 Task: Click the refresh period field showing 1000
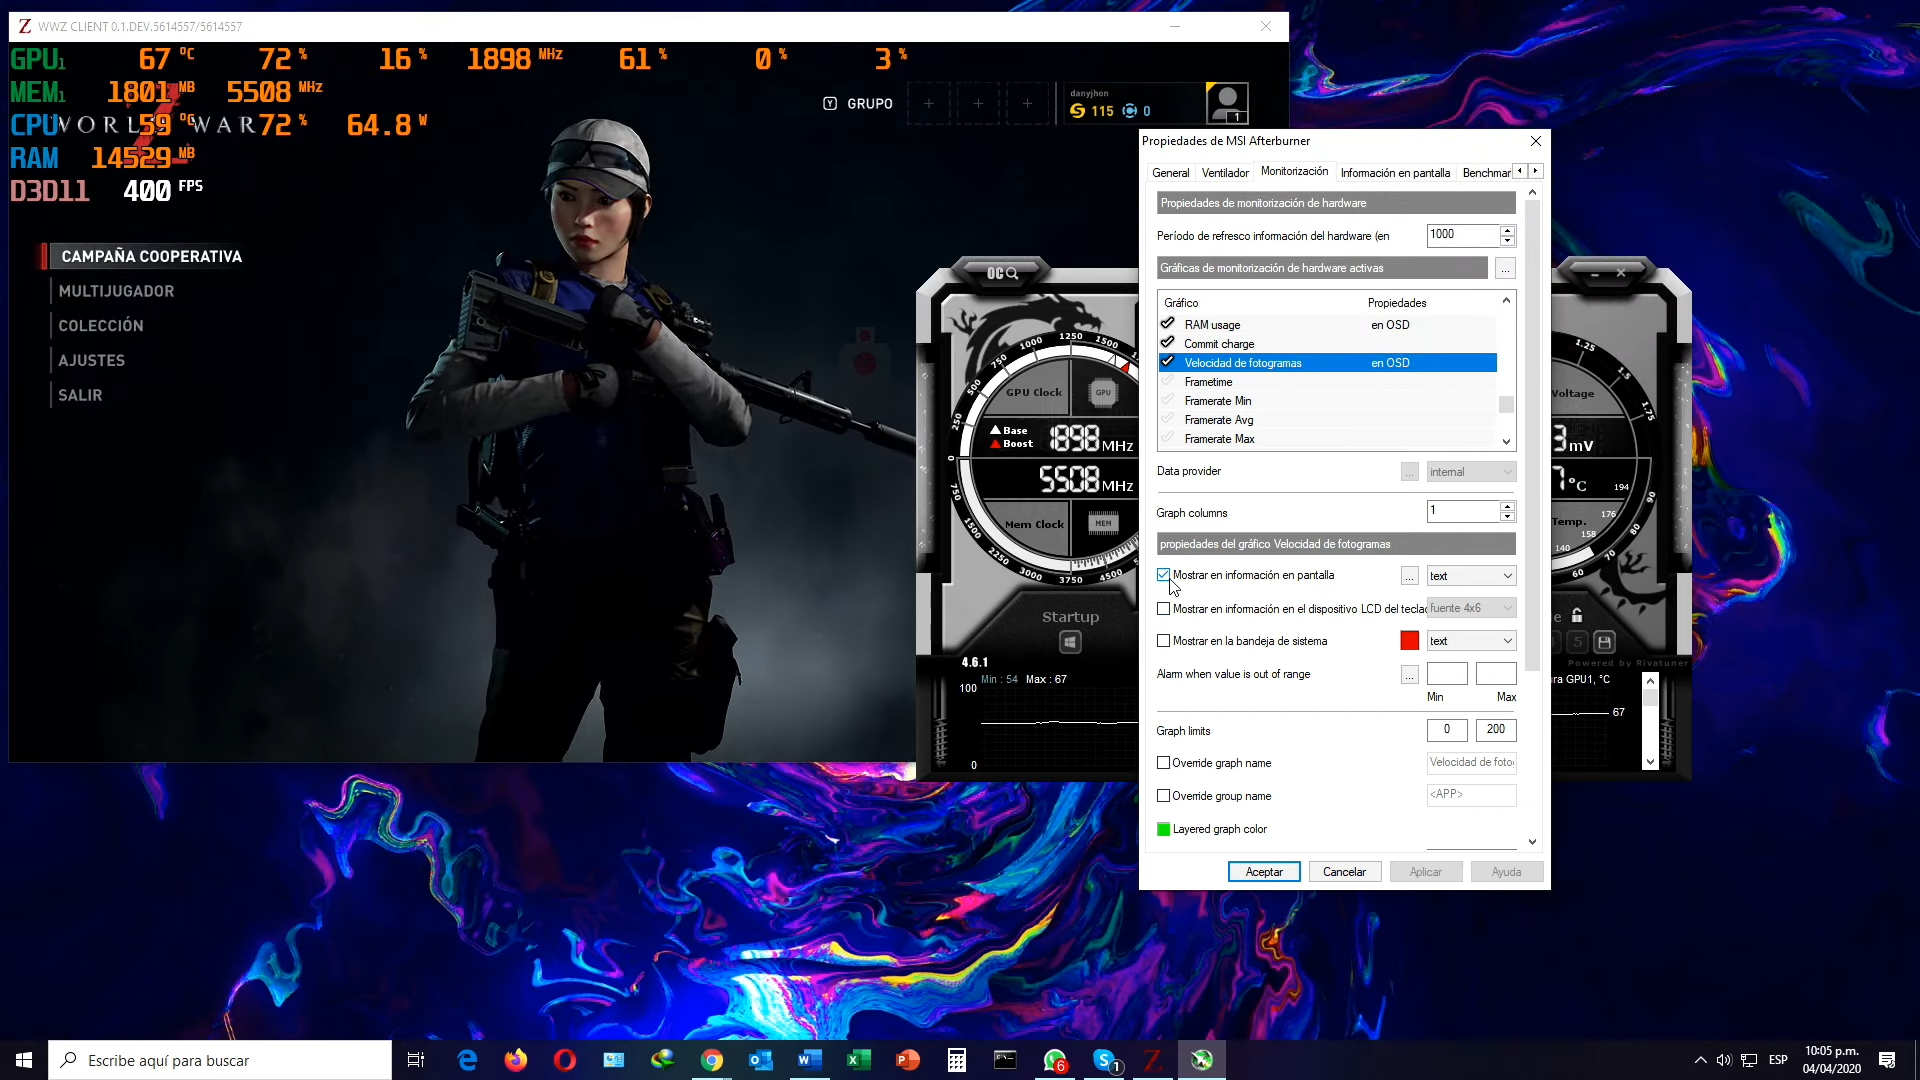pyautogui.click(x=1460, y=235)
